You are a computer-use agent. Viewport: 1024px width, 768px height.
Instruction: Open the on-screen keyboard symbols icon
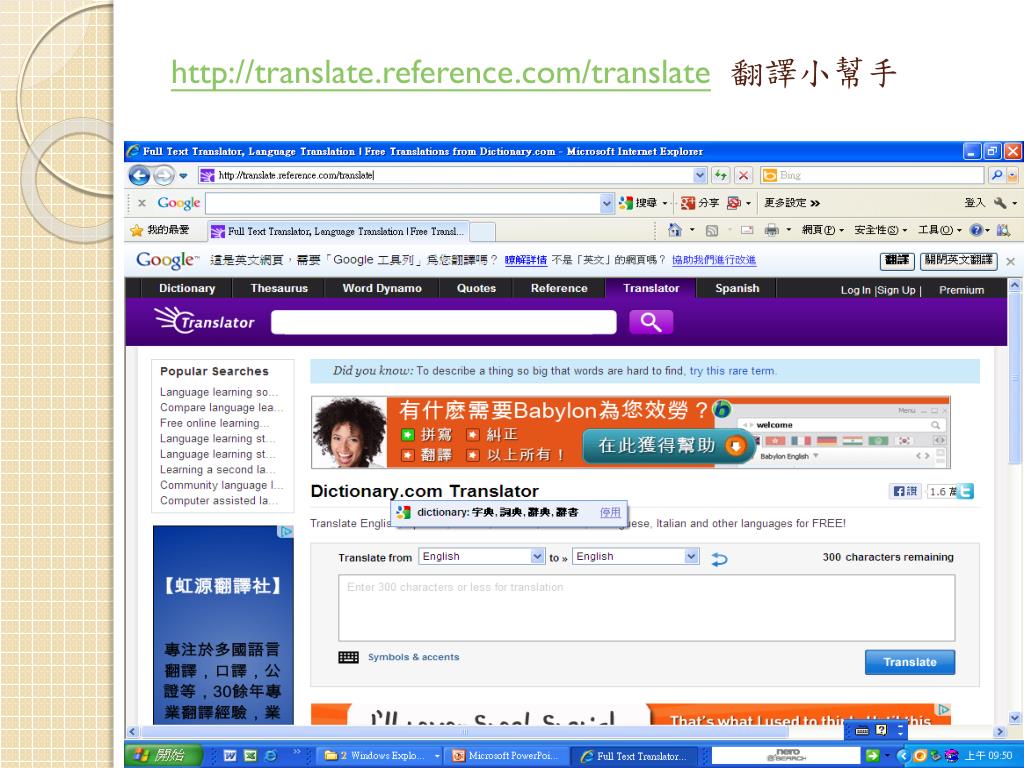click(x=348, y=657)
